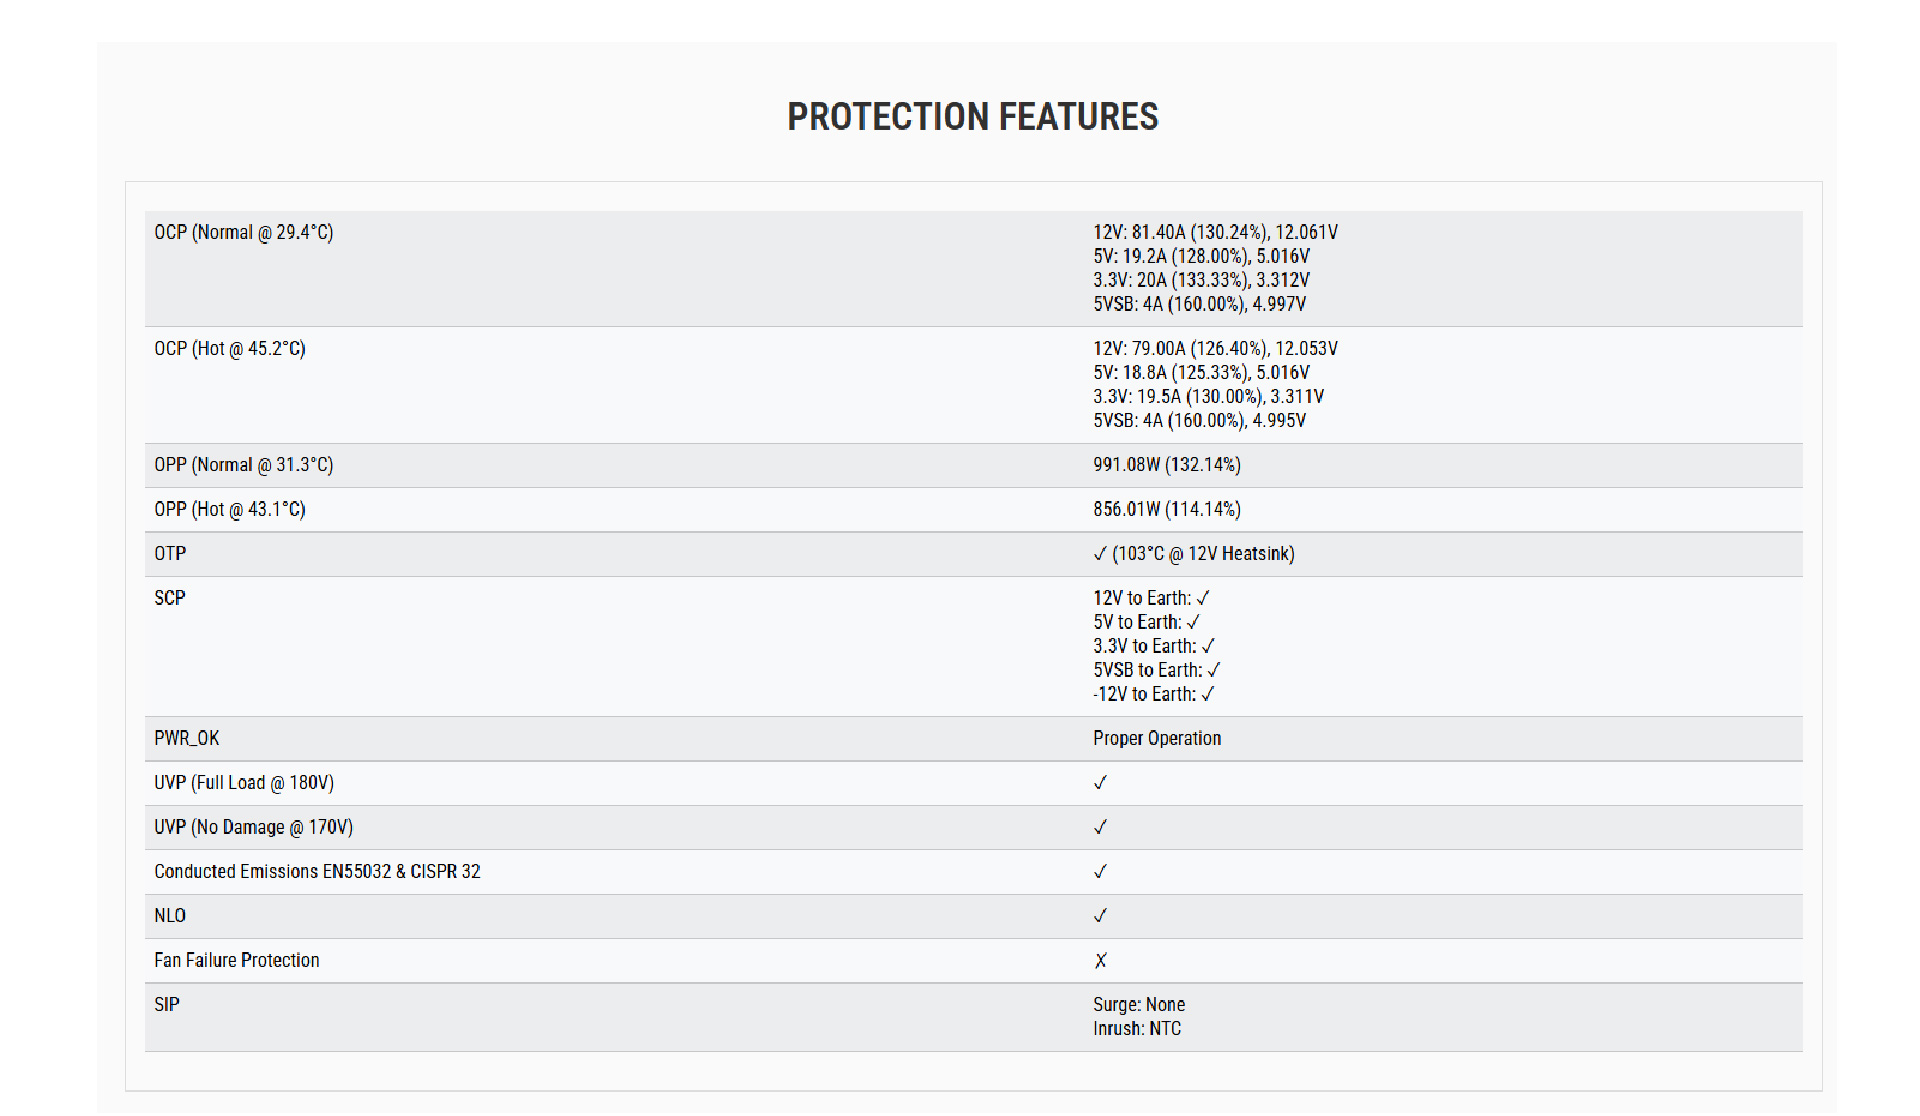Viewport: 1920px width, 1116px height.
Task: Select the "OCP (Normal @ 29.4°C)" row label
Action: click(x=243, y=232)
